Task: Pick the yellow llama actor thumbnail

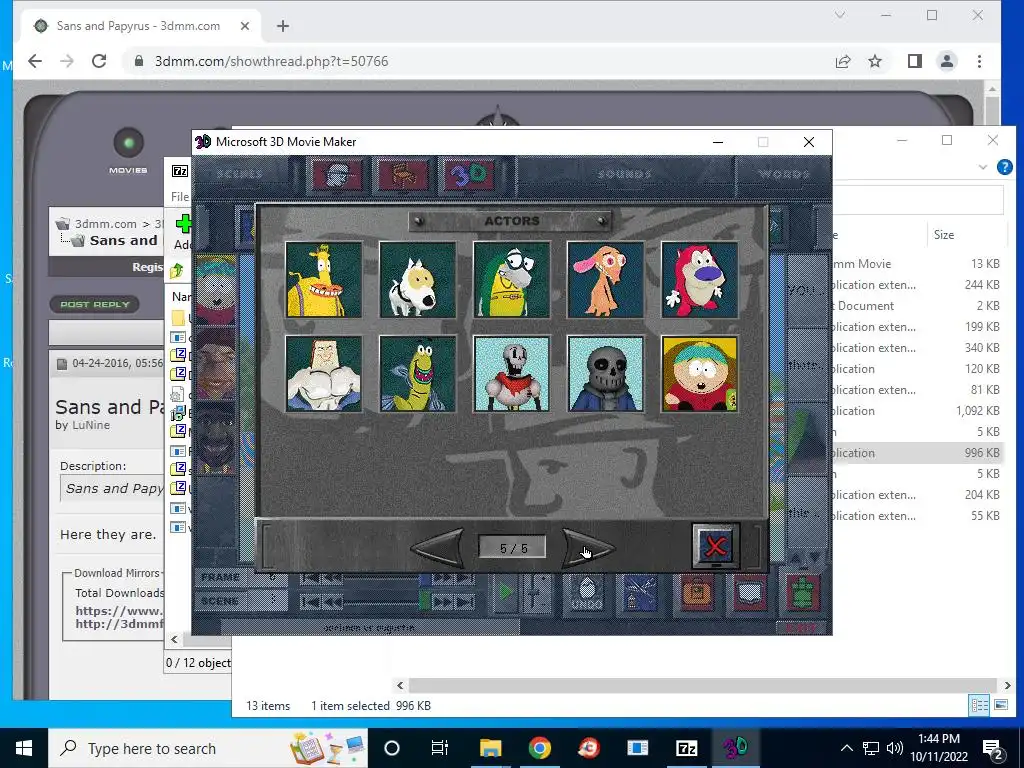Action: [x=323, y=280]
